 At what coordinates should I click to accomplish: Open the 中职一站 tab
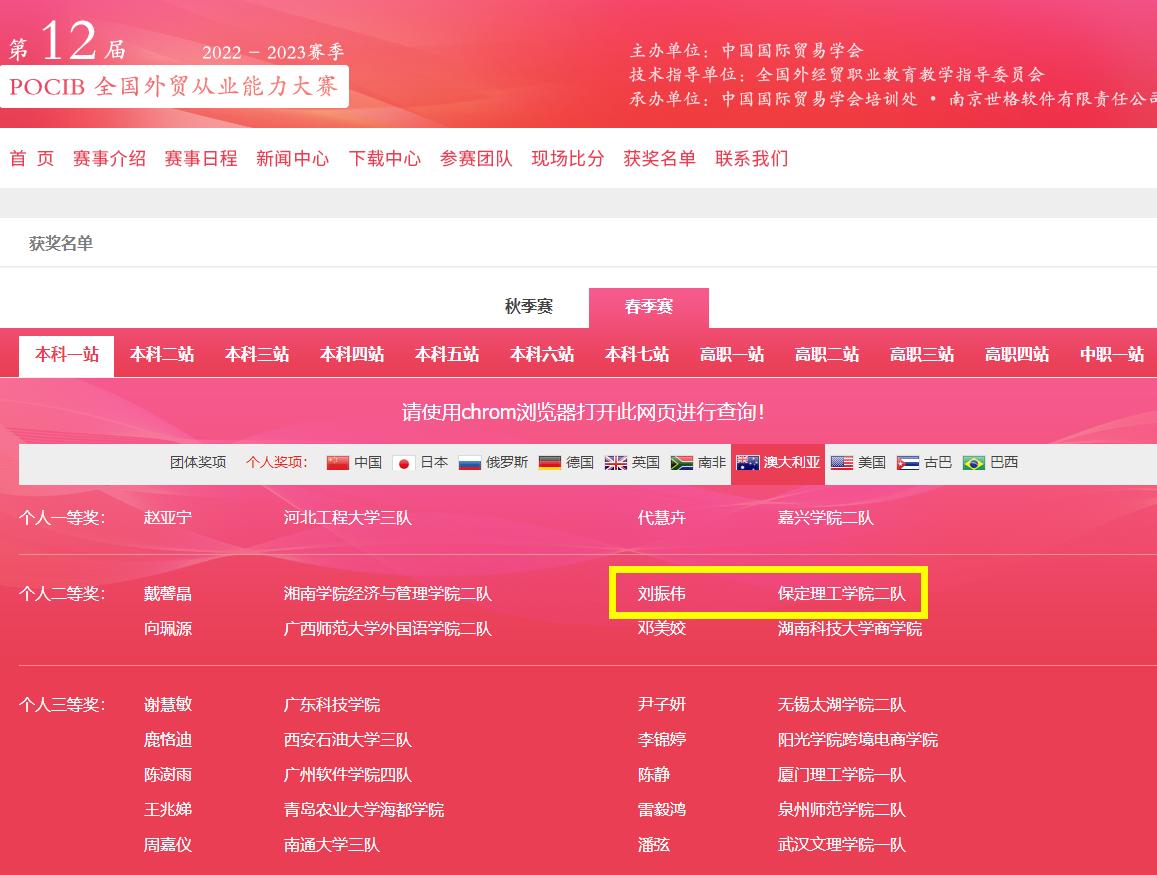pos(1110,354)
